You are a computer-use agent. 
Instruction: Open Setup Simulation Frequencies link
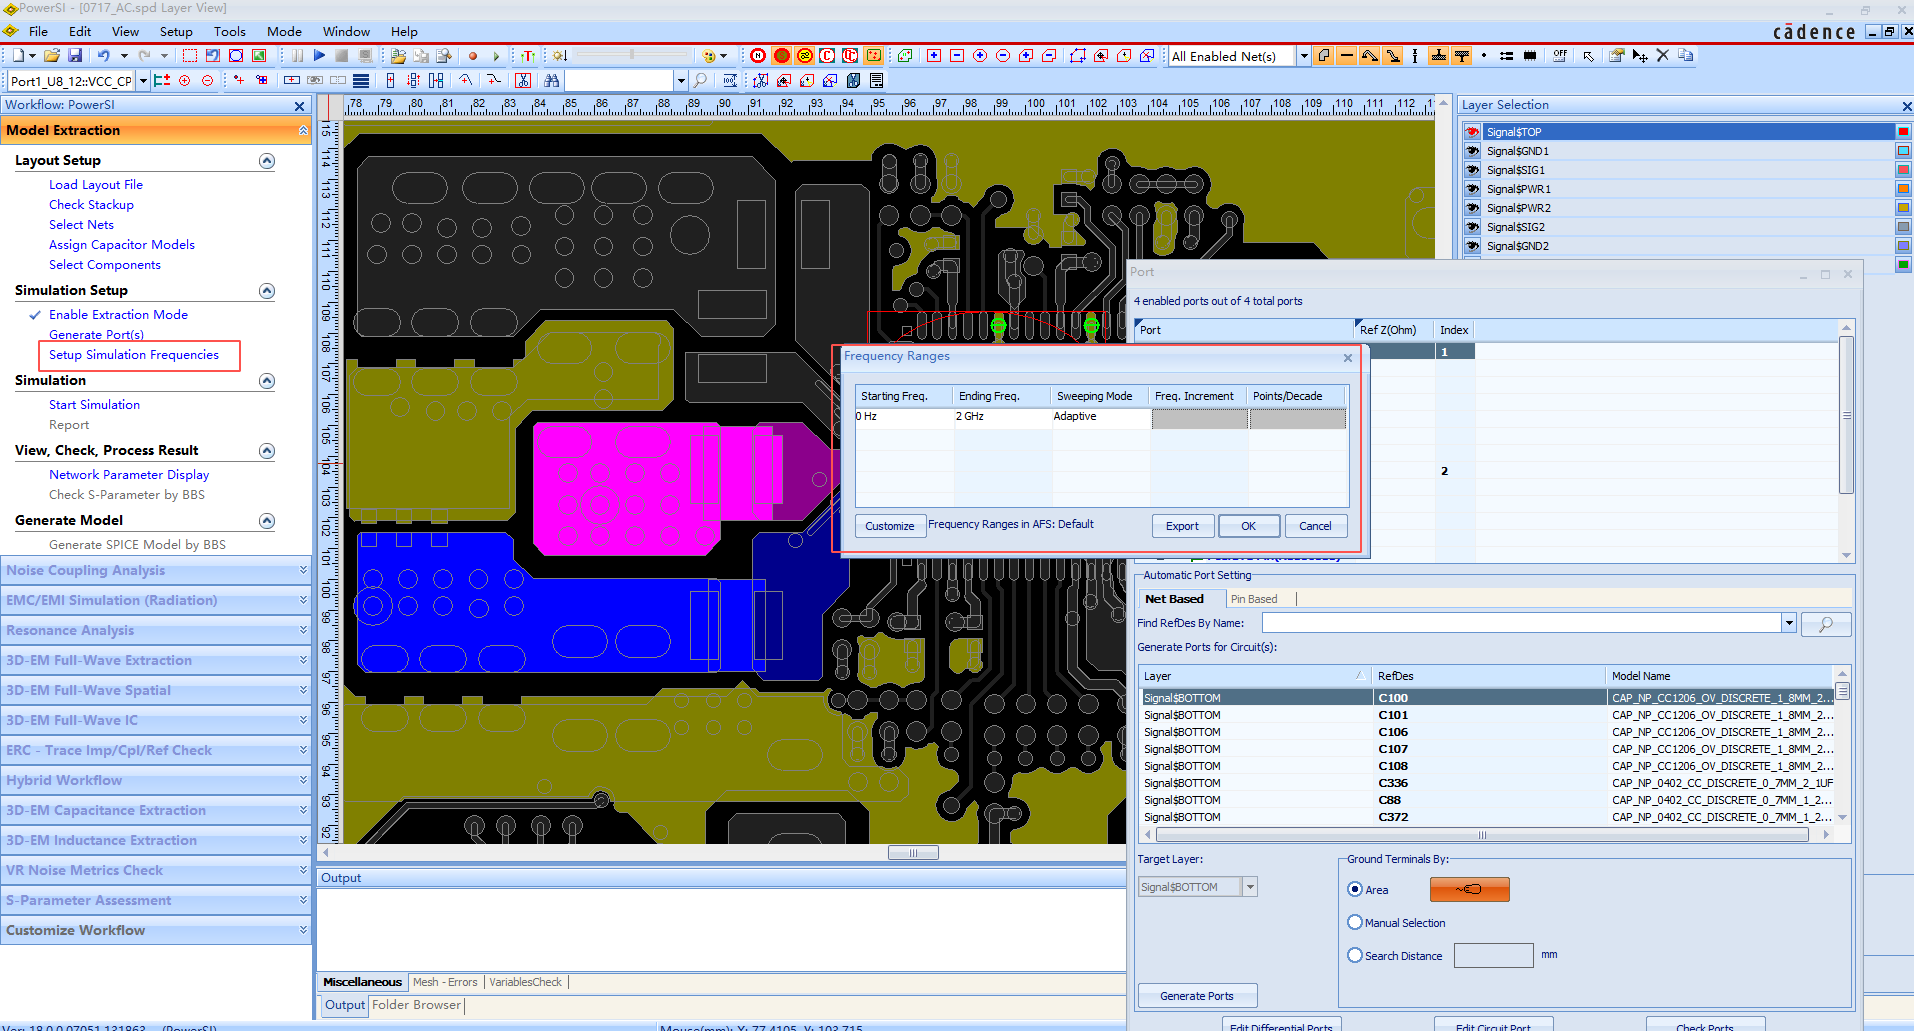tap(134, 355)
